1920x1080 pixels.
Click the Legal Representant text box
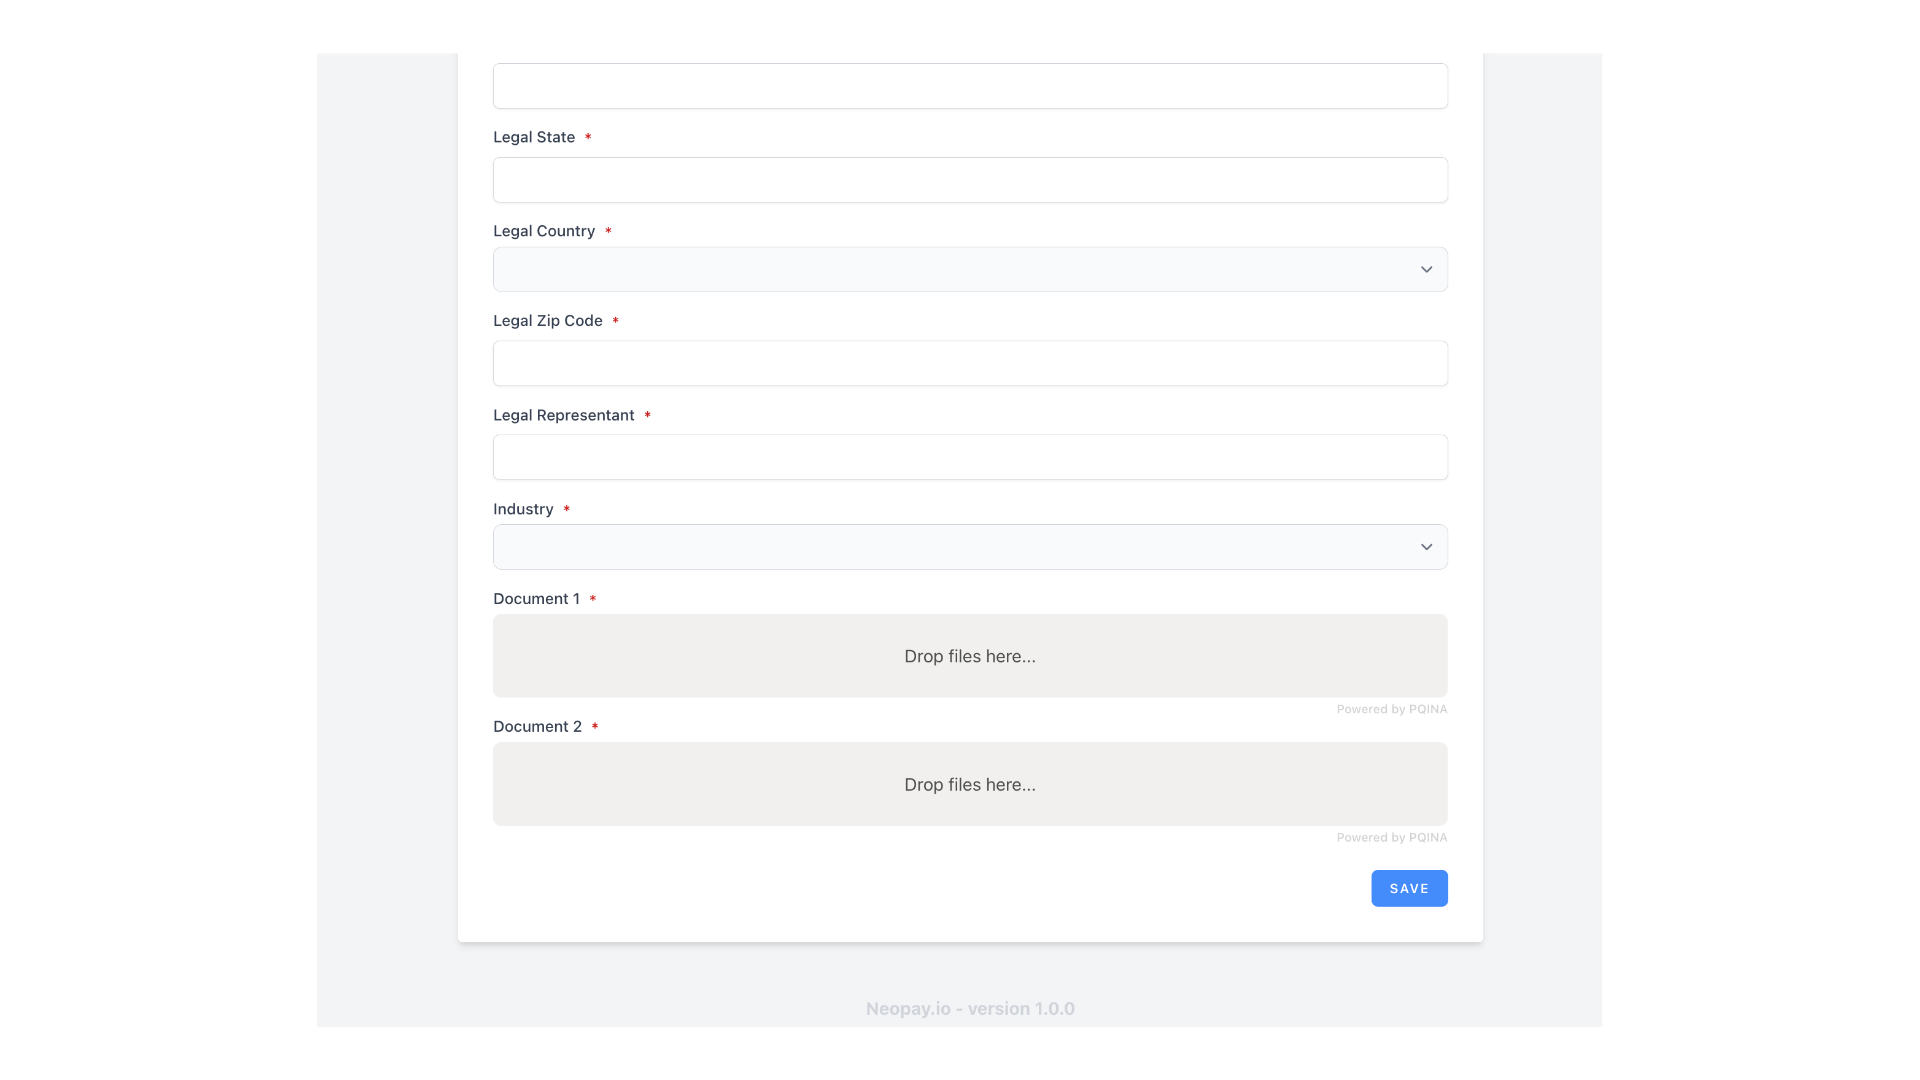pos(969,457)
